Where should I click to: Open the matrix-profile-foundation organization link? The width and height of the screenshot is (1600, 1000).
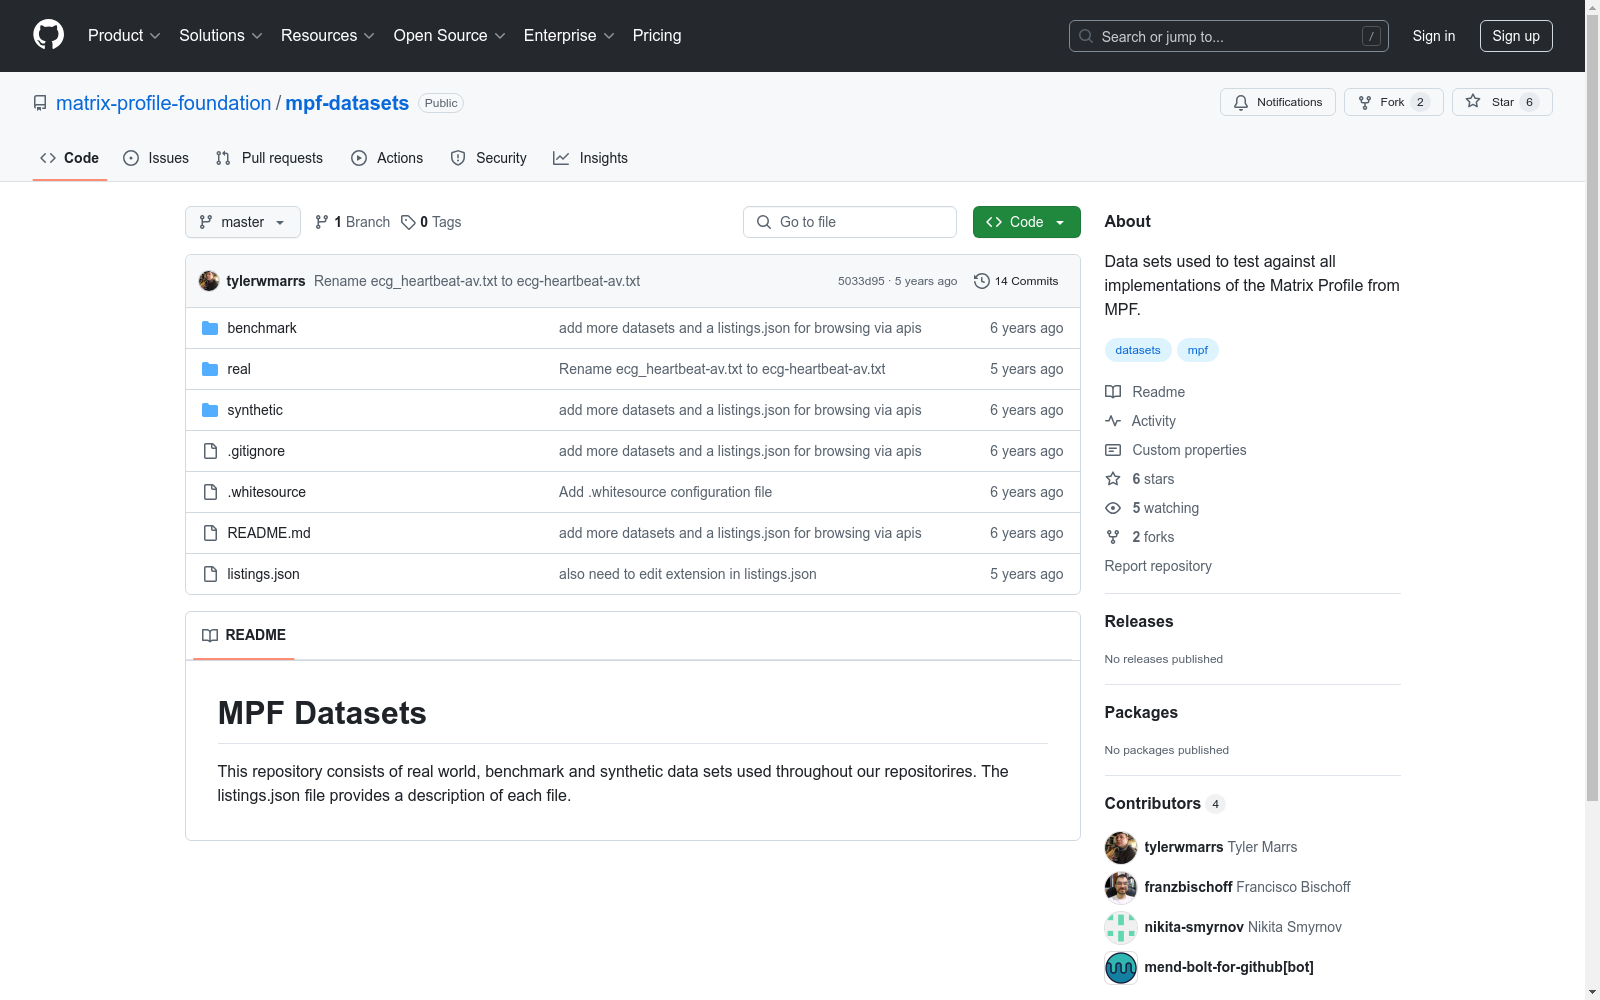click(x=164, y=103)
